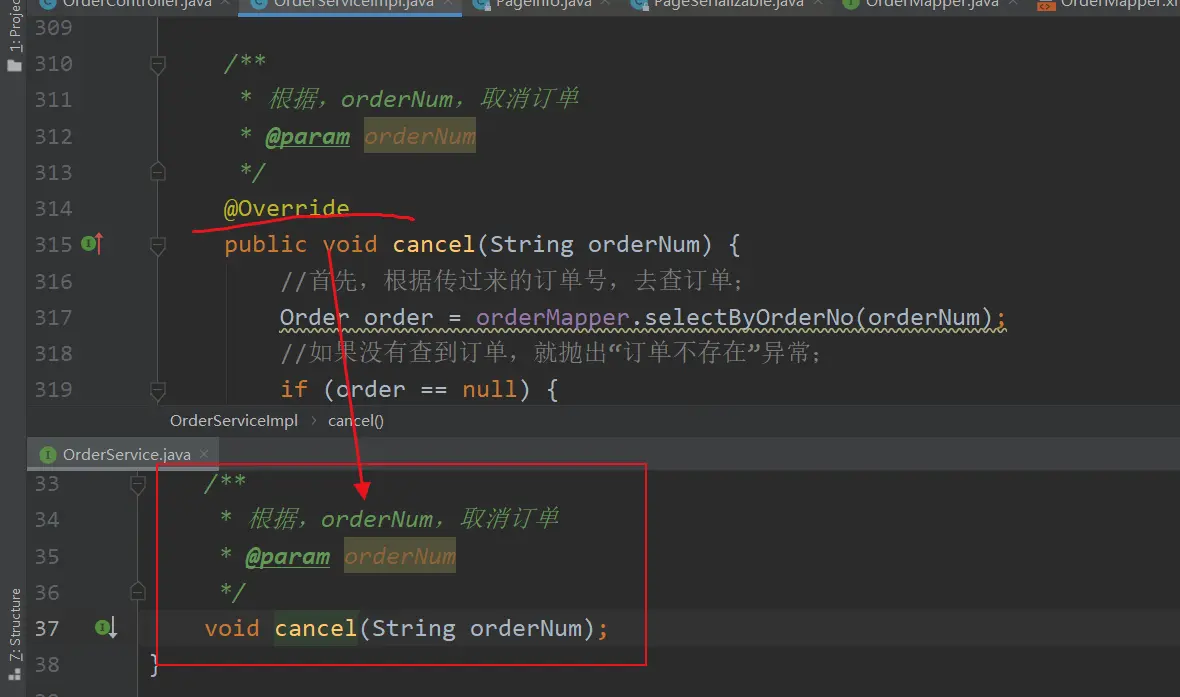
Task: Select the OrderService.java editor tab
Action: pos(123,454)
